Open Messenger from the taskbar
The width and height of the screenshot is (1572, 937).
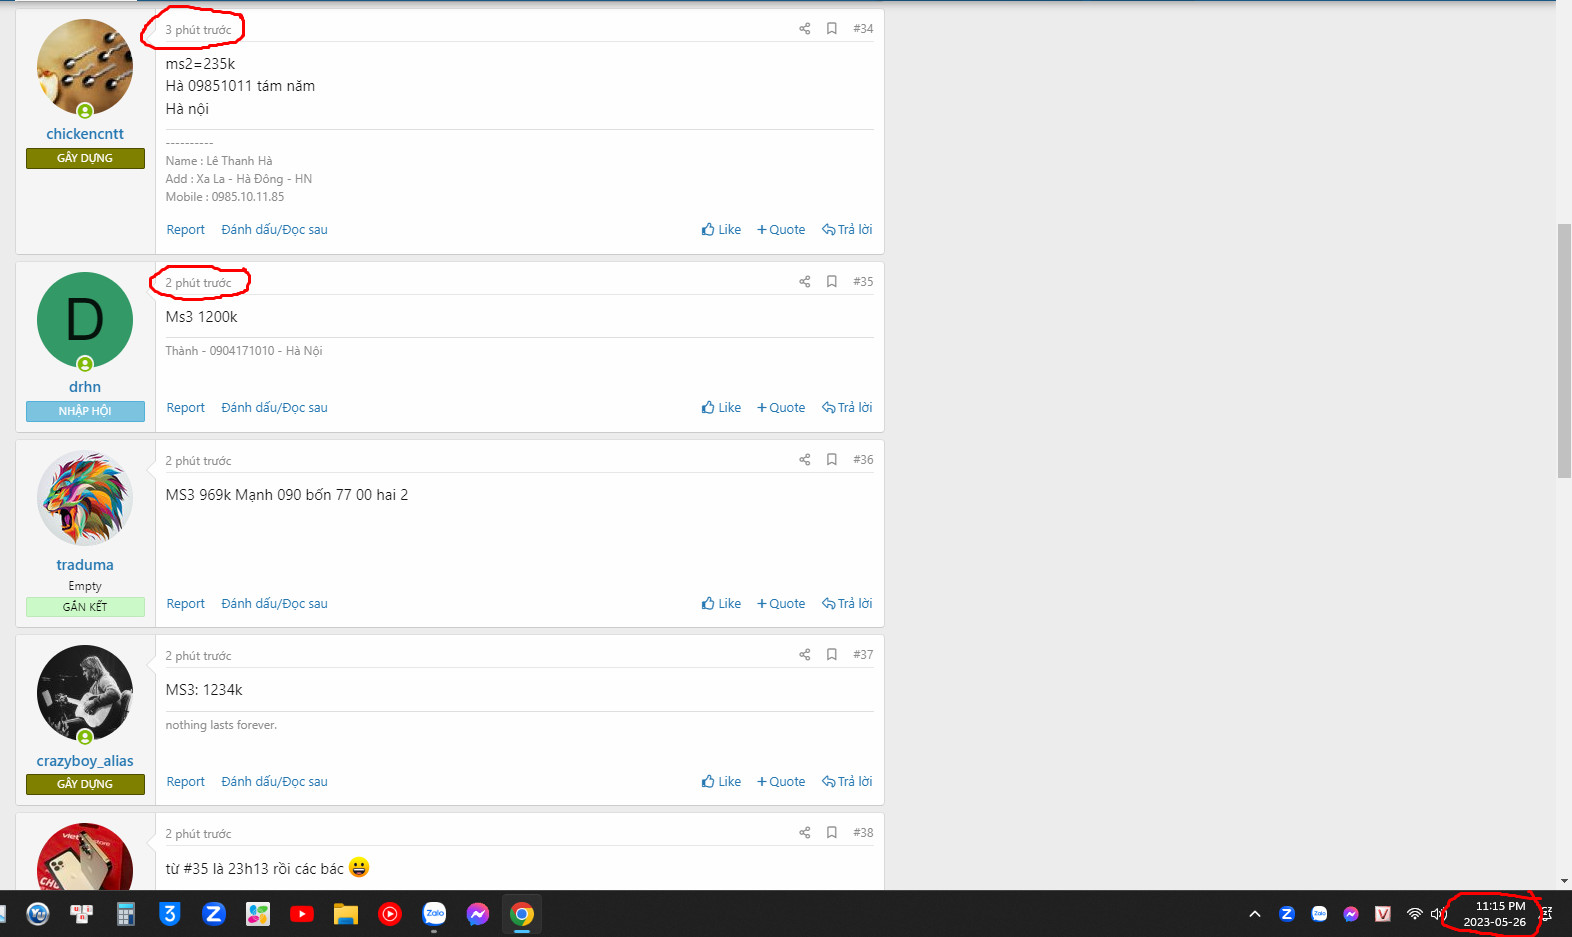click(x=478, y=914)
